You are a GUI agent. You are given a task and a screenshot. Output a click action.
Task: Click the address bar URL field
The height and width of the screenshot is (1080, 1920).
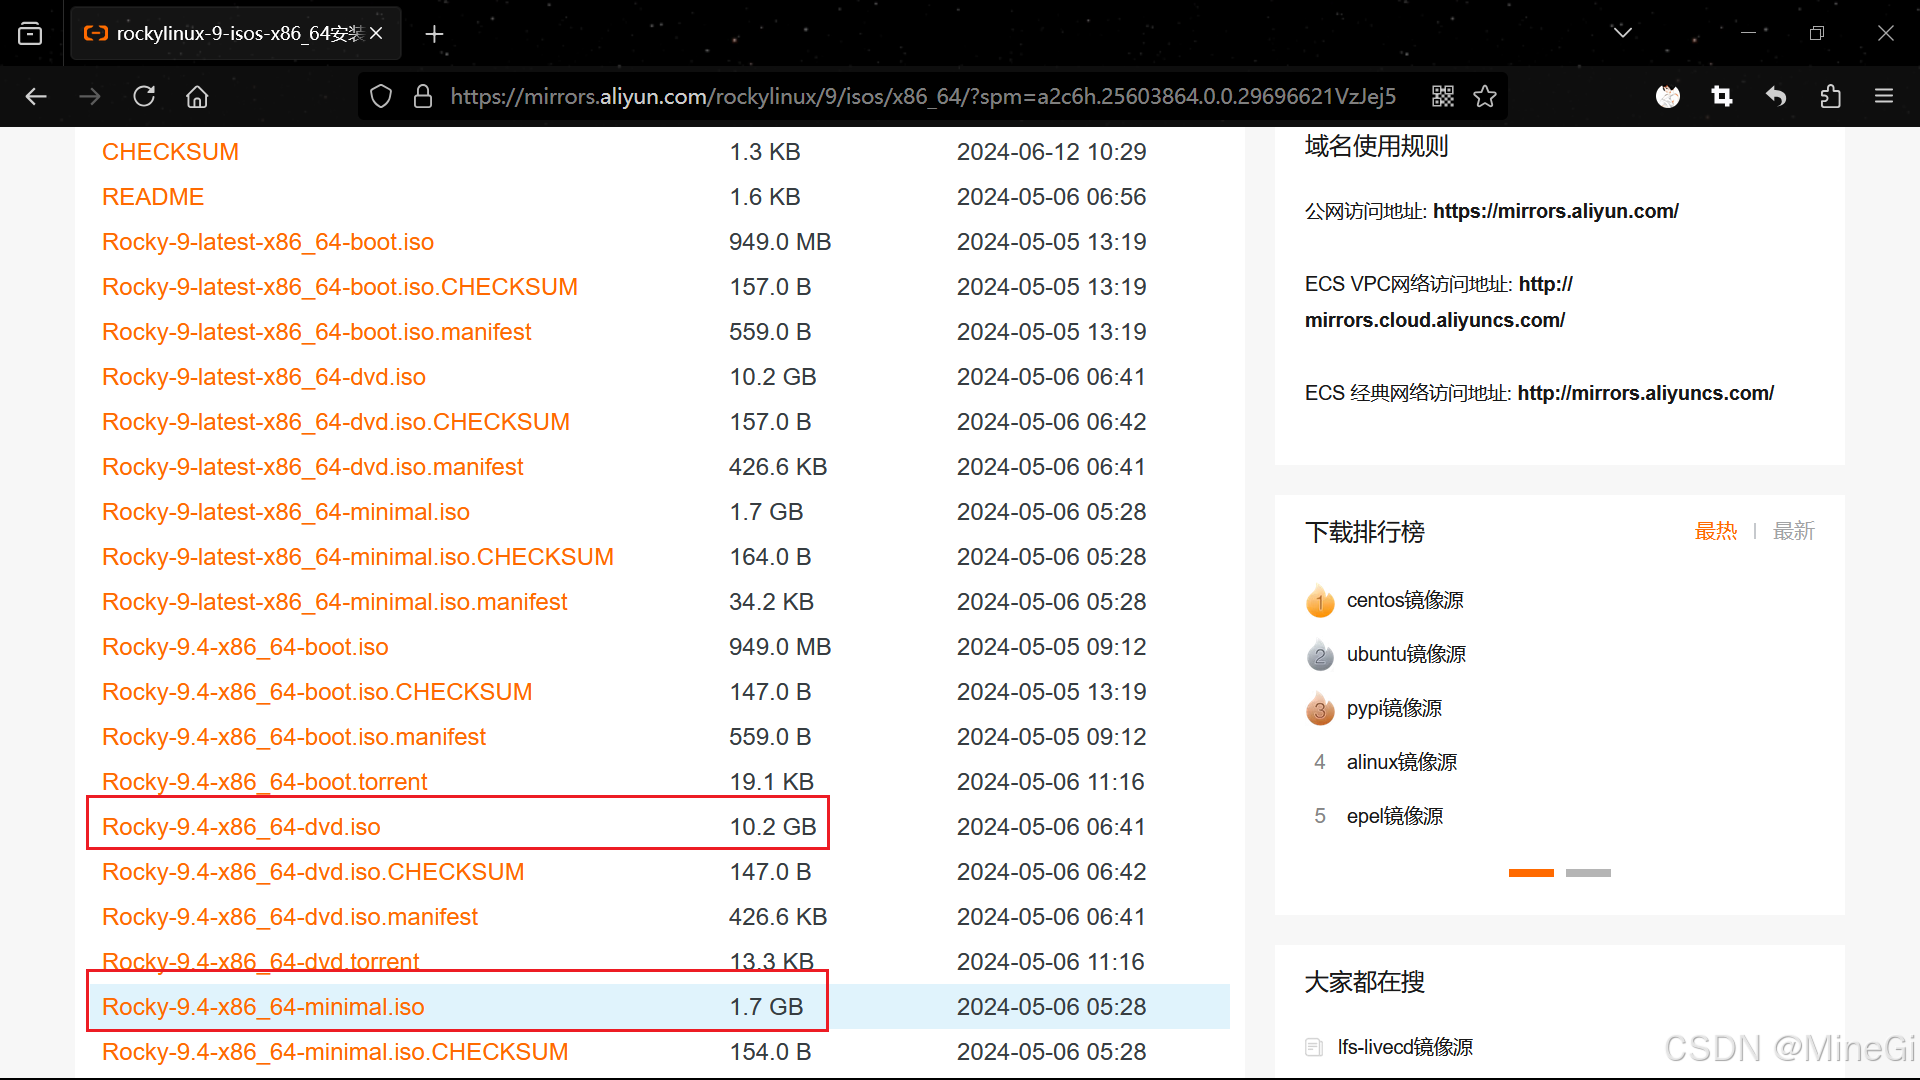point(920,96)
